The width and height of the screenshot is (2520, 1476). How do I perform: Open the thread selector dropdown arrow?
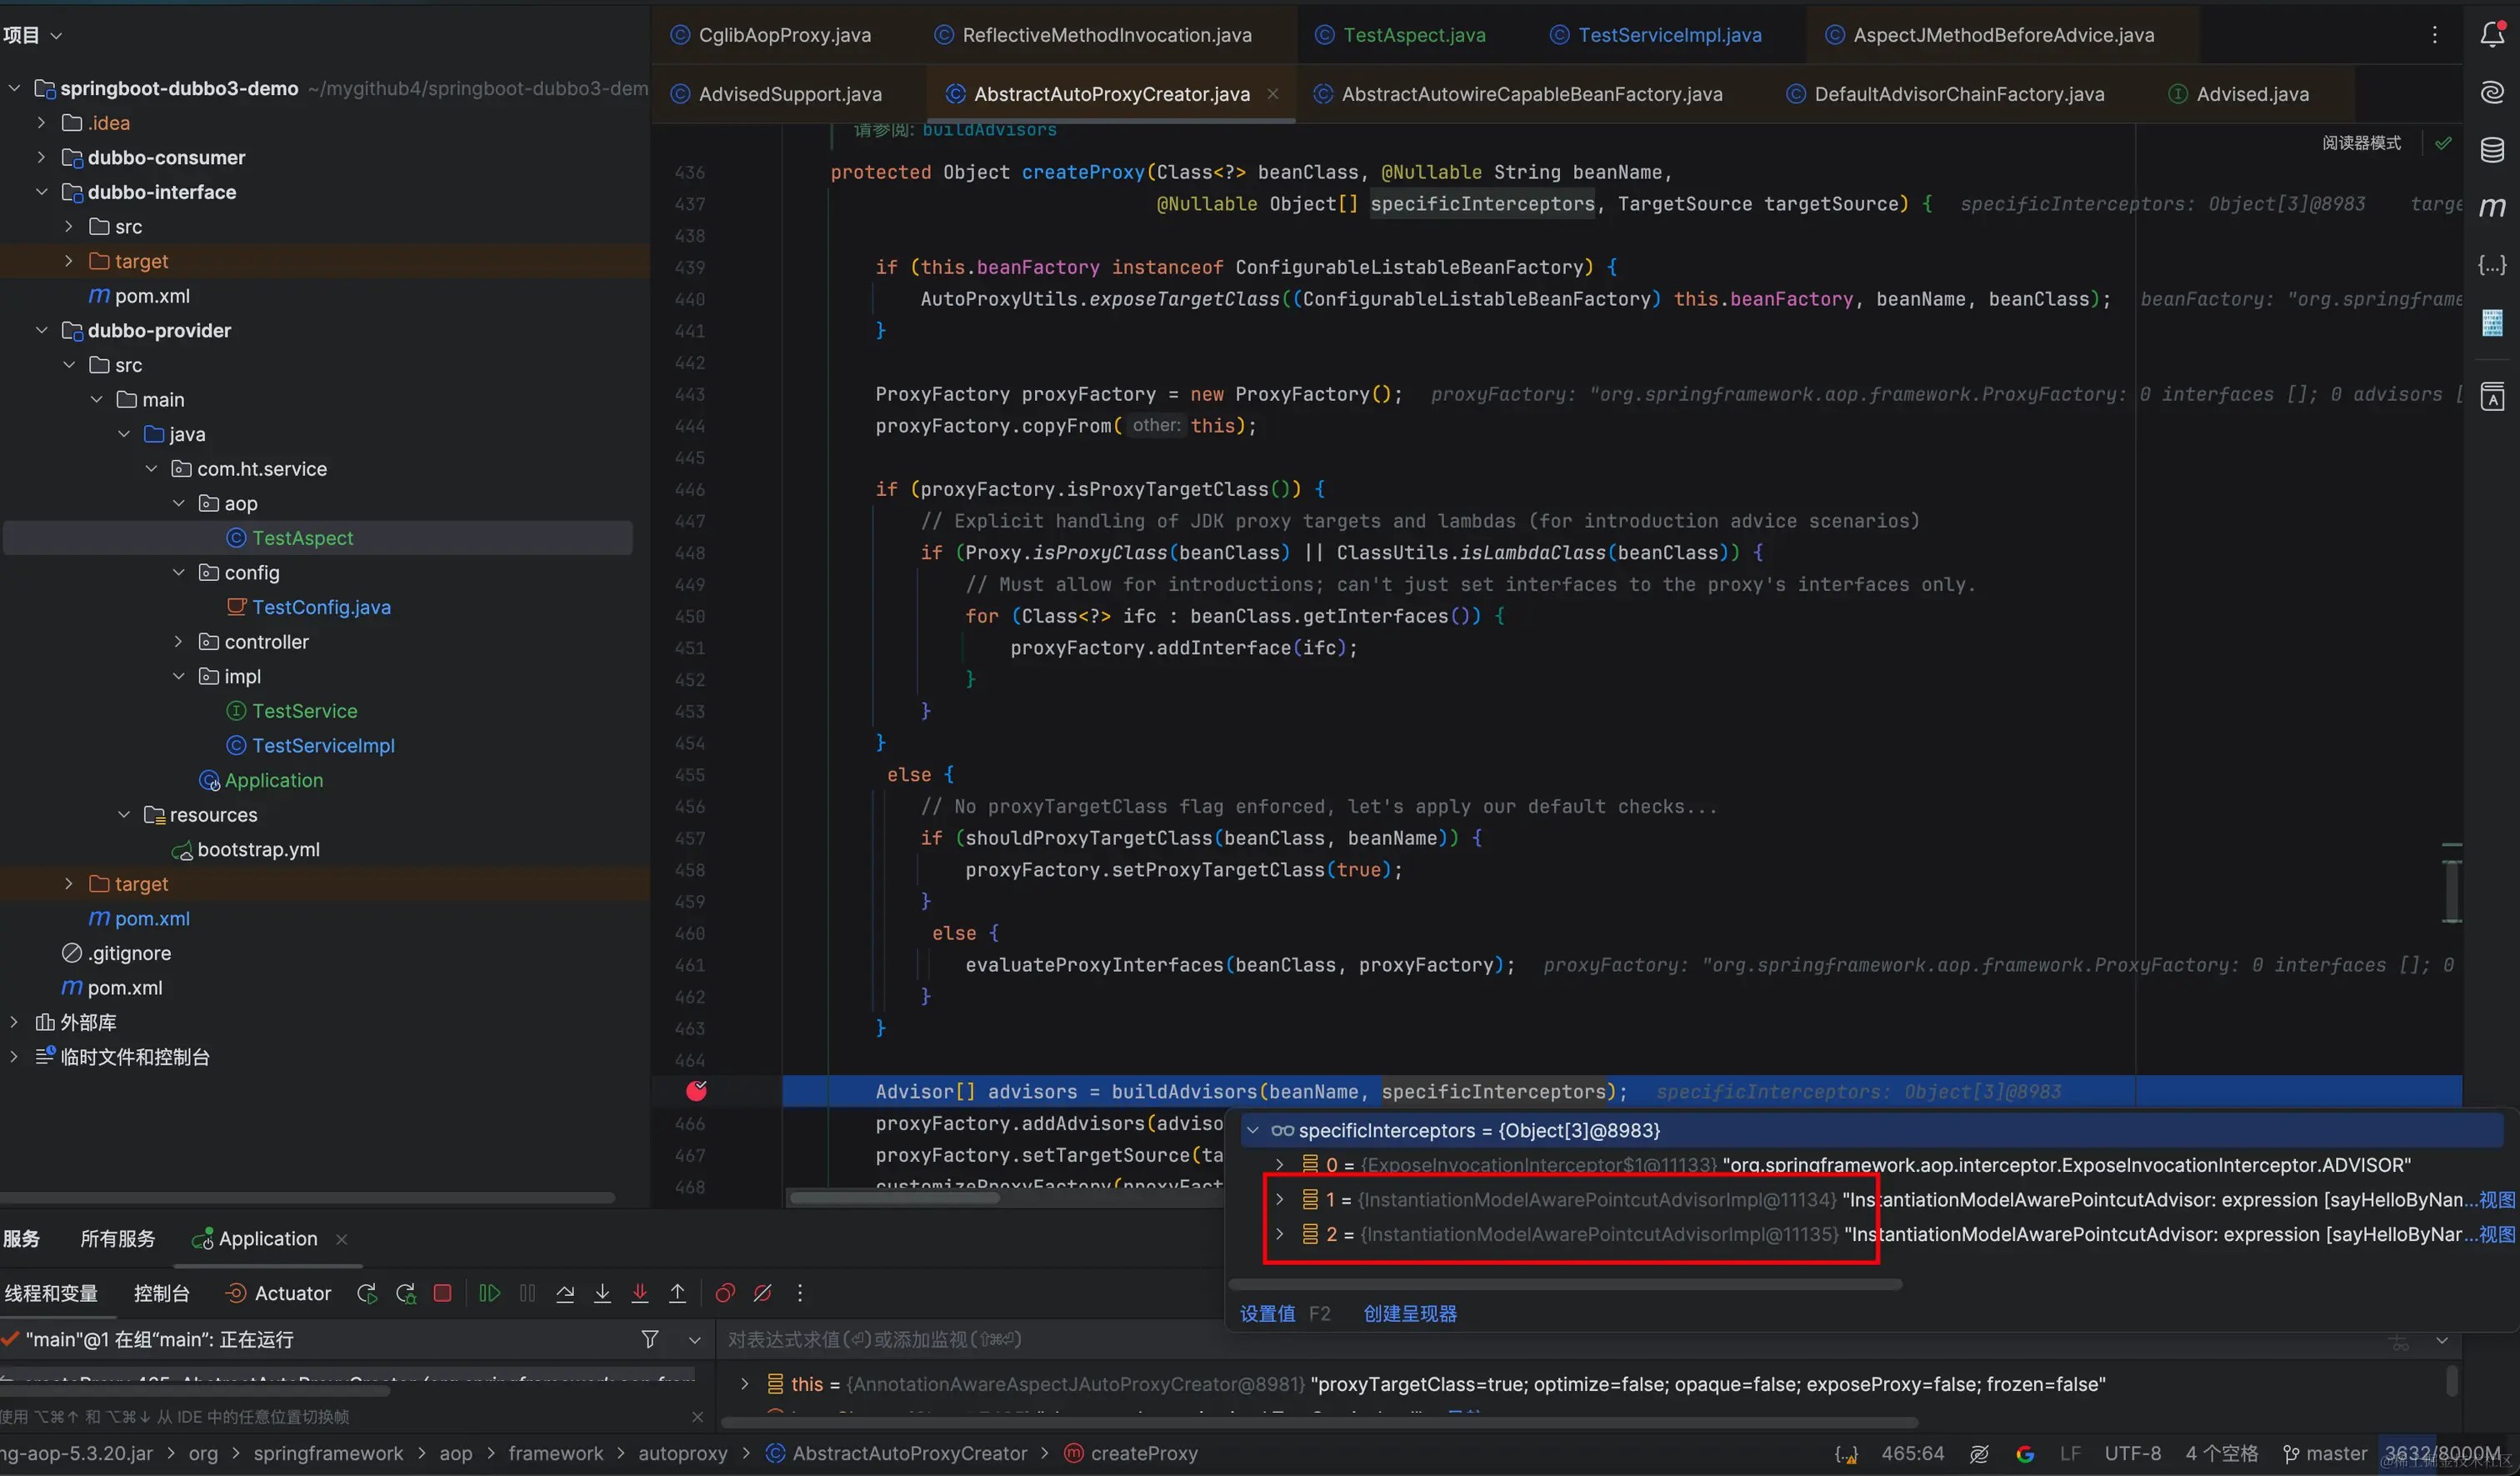click(695, 1339)
